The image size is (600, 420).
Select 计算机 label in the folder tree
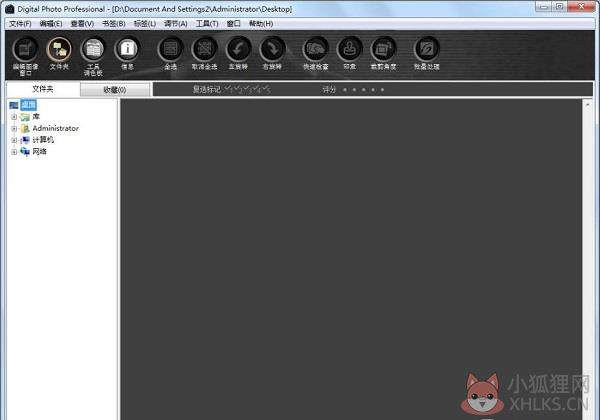point(43,140)
